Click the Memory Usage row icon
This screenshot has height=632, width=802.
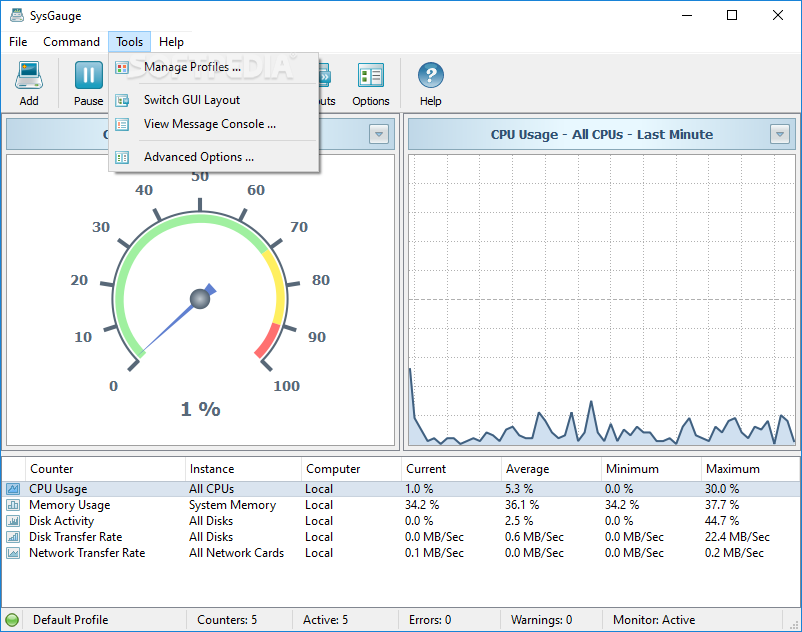click(x=13, y=505)
